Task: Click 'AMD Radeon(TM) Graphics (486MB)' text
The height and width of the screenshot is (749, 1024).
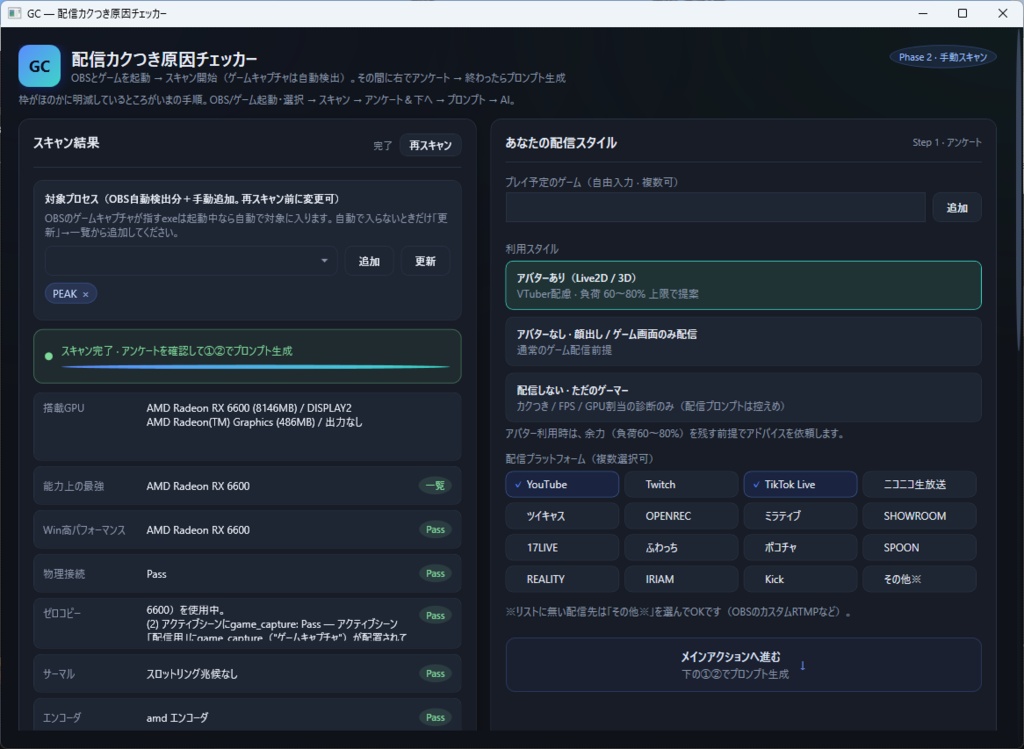Action: tap(231, 422)
